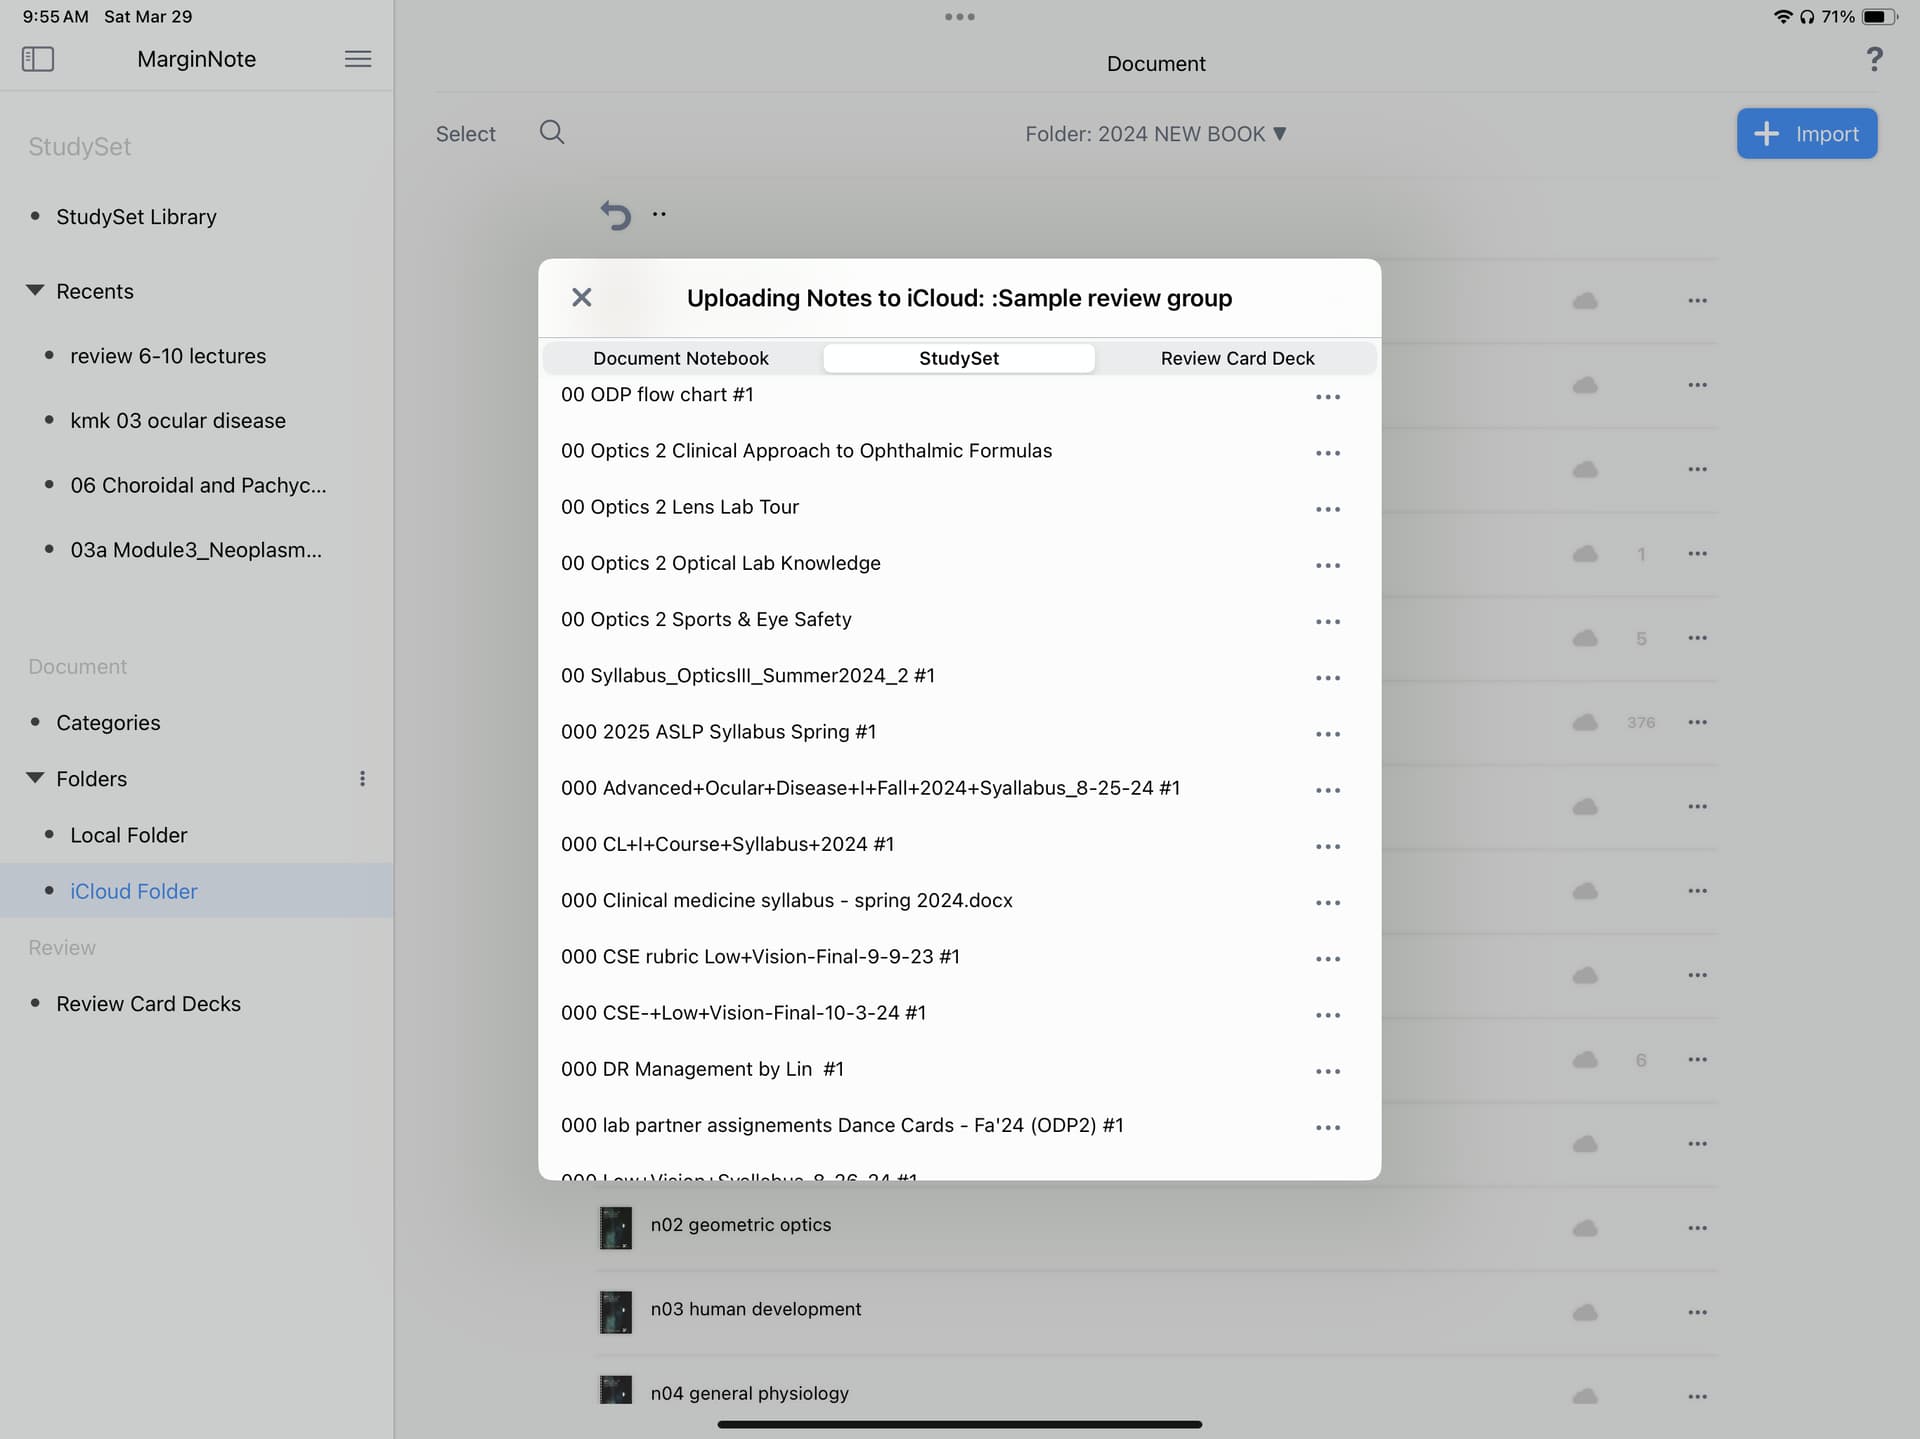Open Review Card Decks in sidebar
1920x1439 pixels.
(148, 1004)
